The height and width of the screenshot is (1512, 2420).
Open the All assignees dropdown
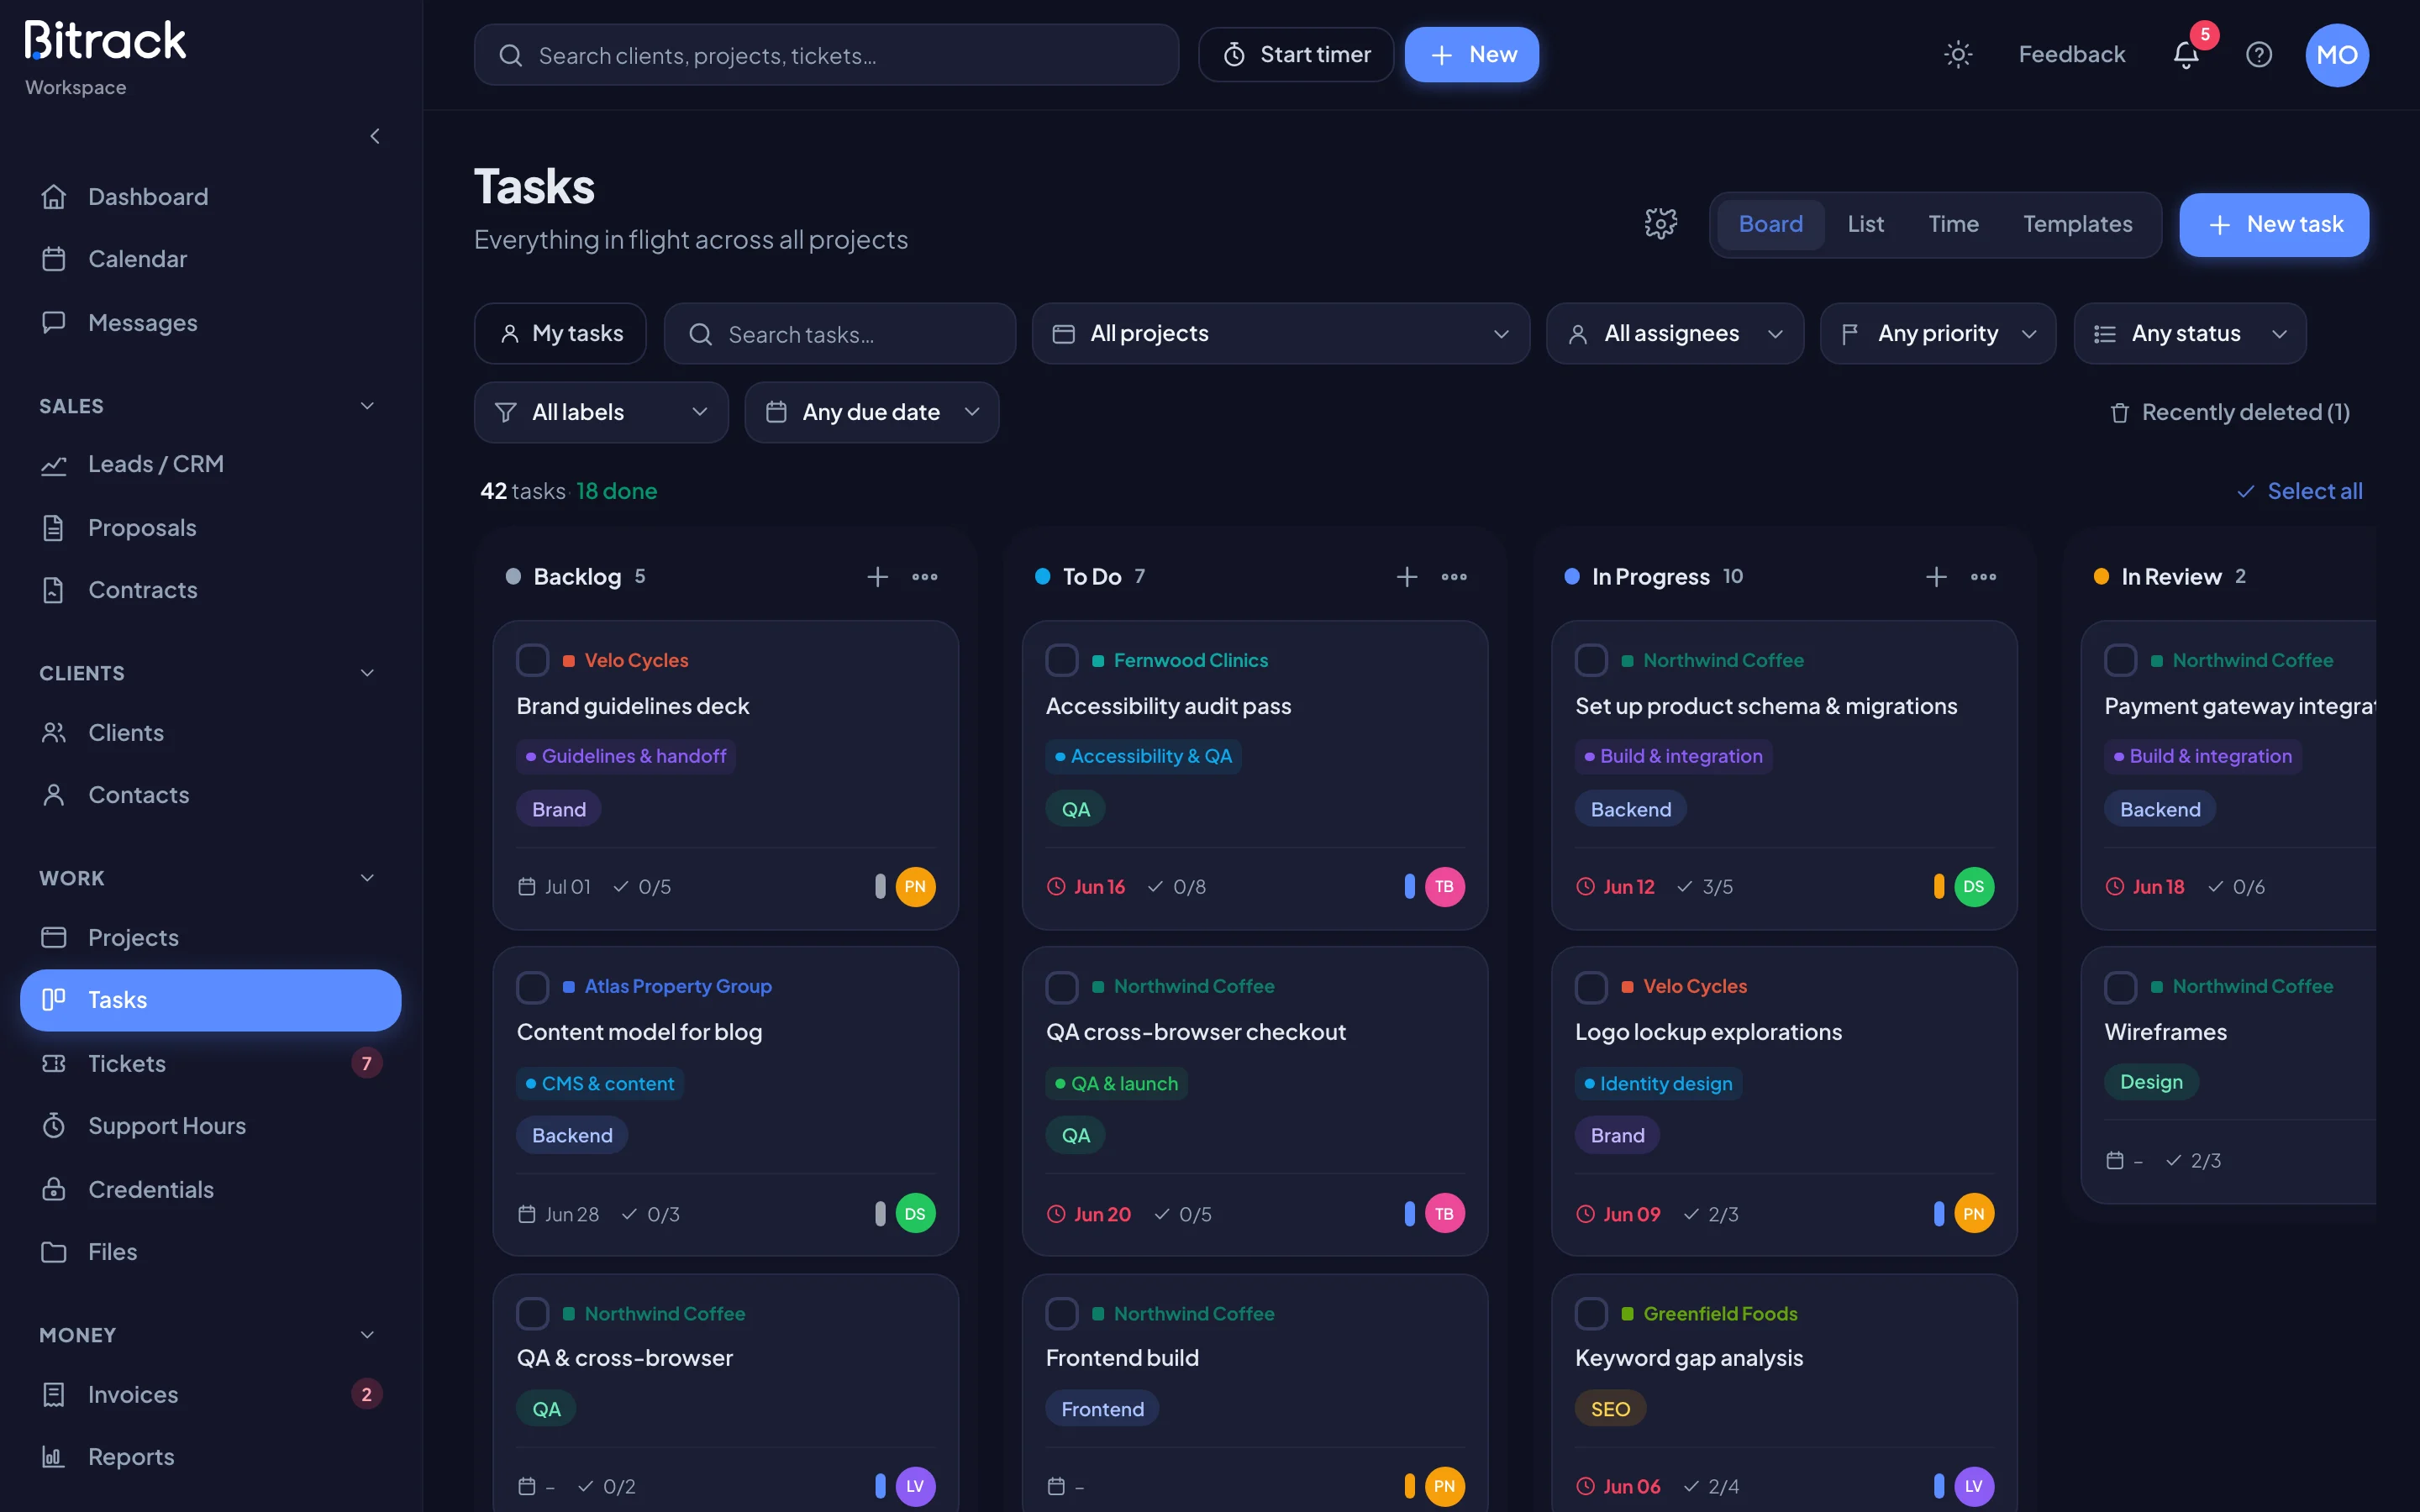point(1674,333)
